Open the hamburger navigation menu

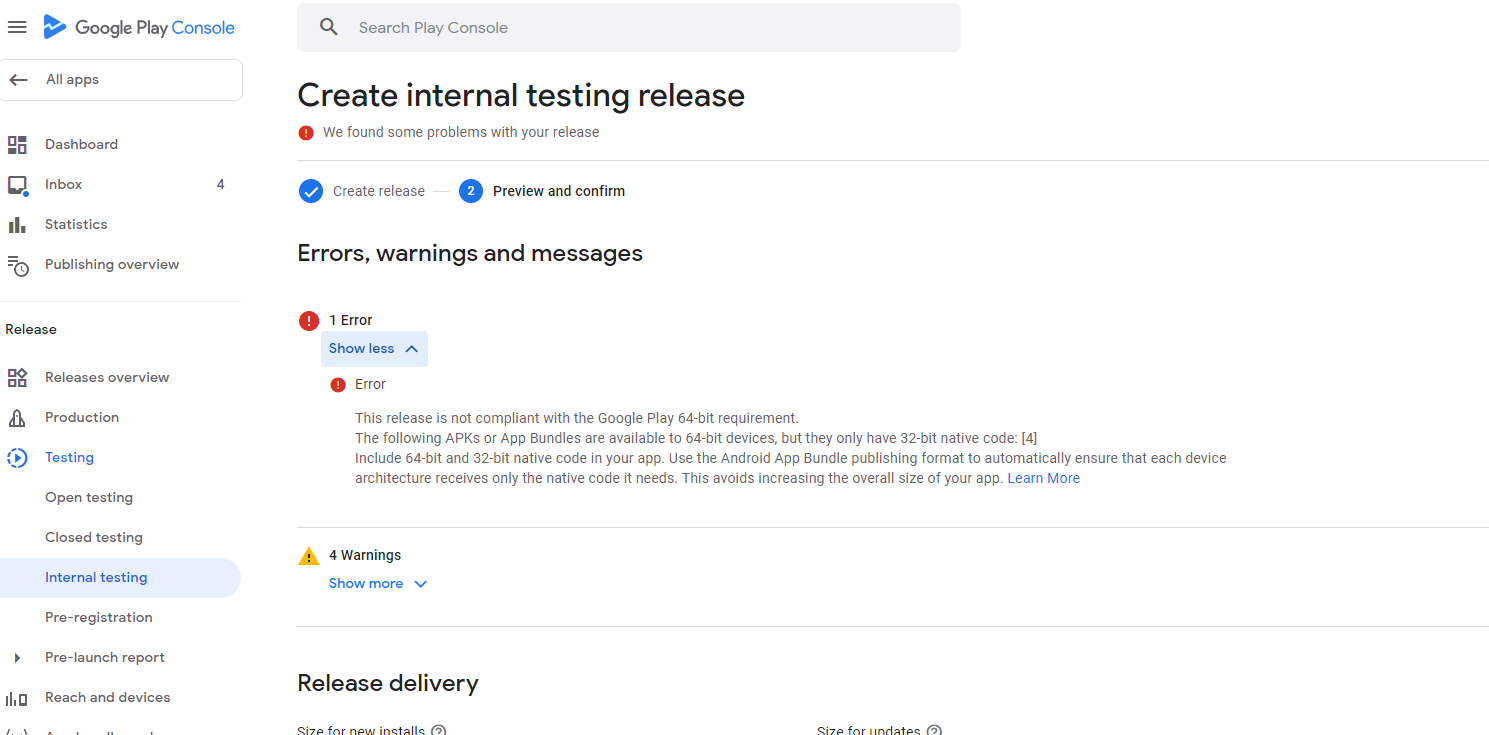pos(17,27)
